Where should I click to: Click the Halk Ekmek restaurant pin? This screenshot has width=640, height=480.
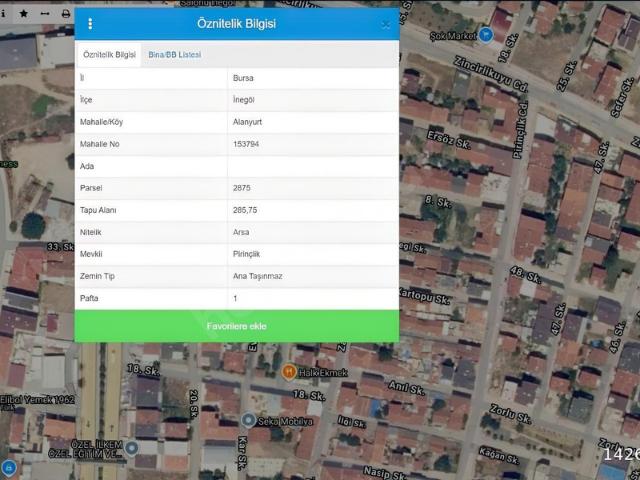tap(289, 372)
